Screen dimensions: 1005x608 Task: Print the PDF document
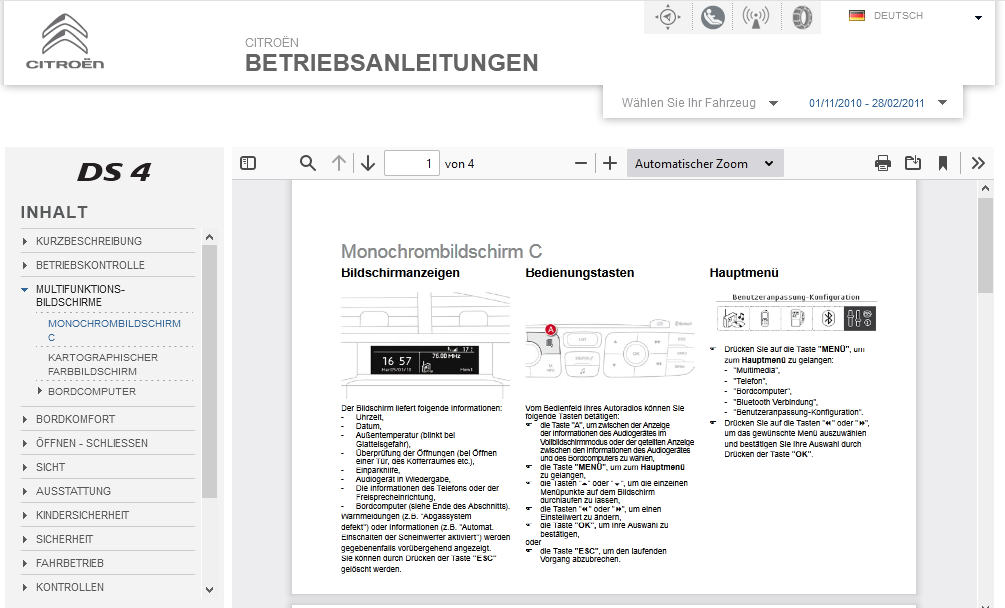click(883, 163)
